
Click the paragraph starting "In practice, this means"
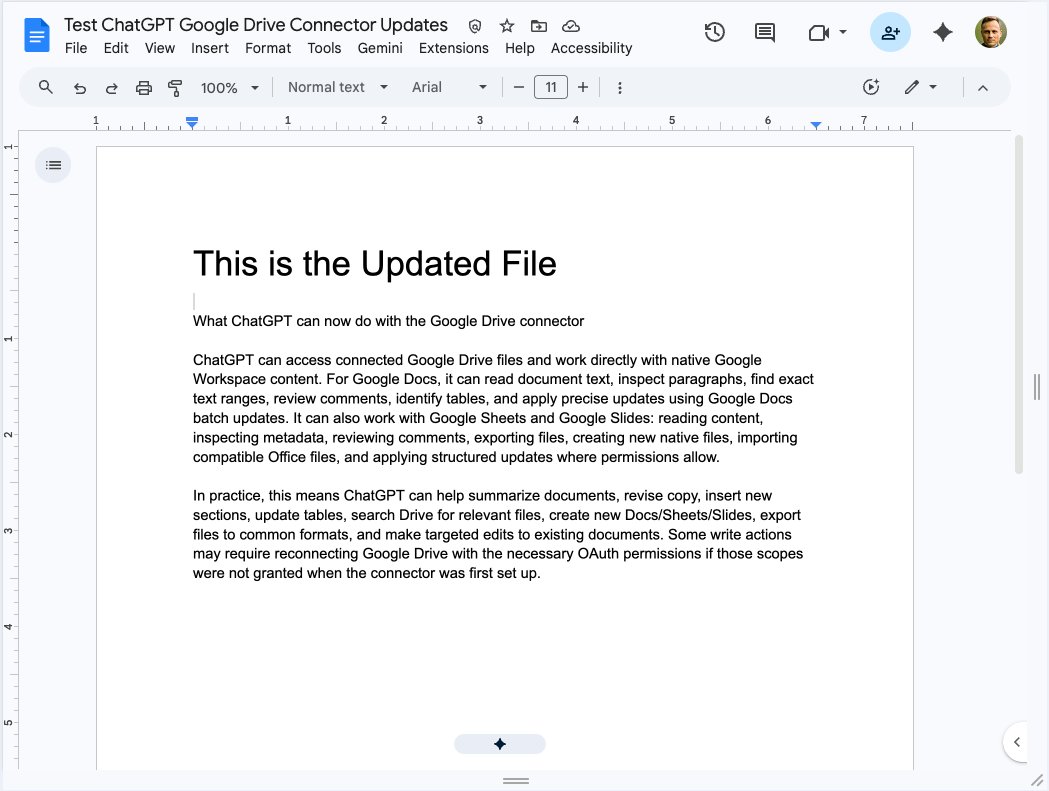point(498,534)
